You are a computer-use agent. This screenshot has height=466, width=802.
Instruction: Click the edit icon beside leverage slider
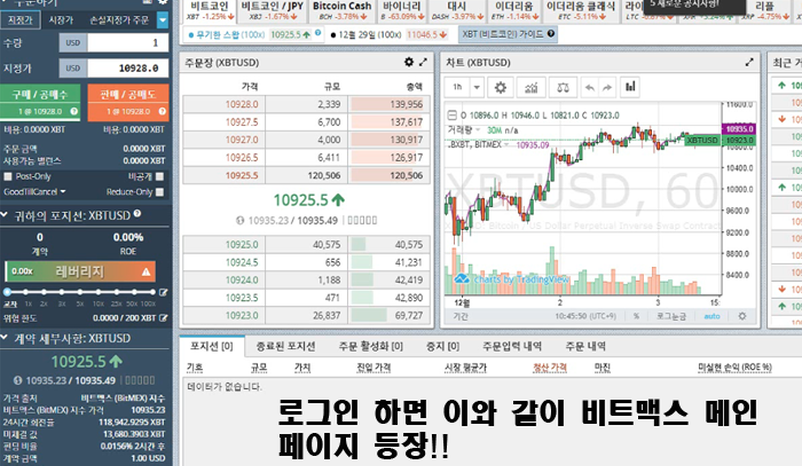coord(164,292)
